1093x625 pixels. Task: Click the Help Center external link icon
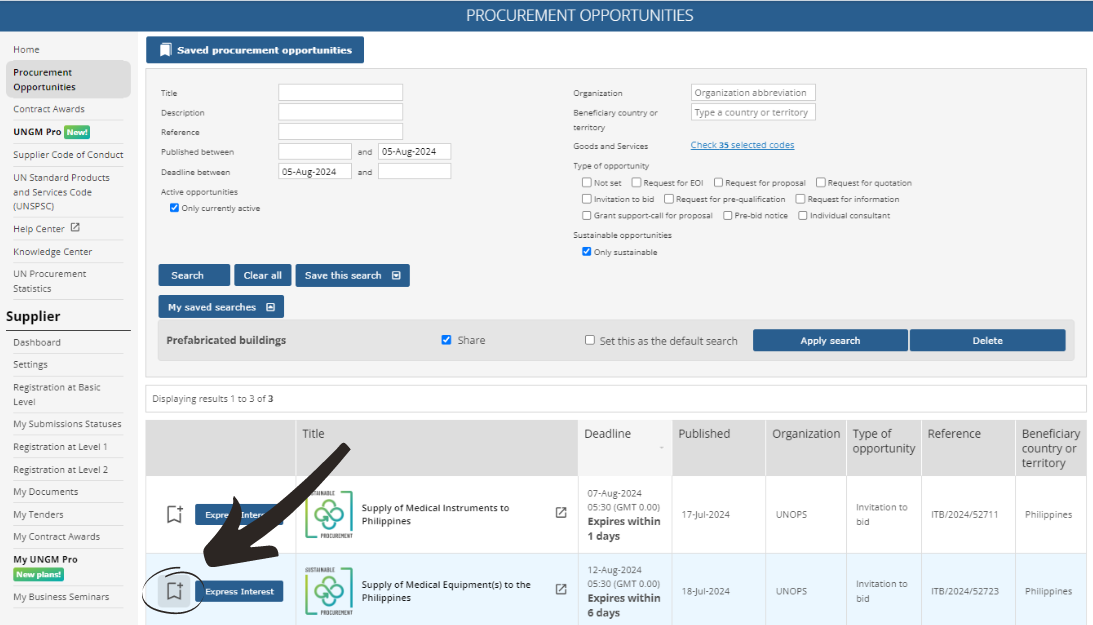click(x=75, y=228)
